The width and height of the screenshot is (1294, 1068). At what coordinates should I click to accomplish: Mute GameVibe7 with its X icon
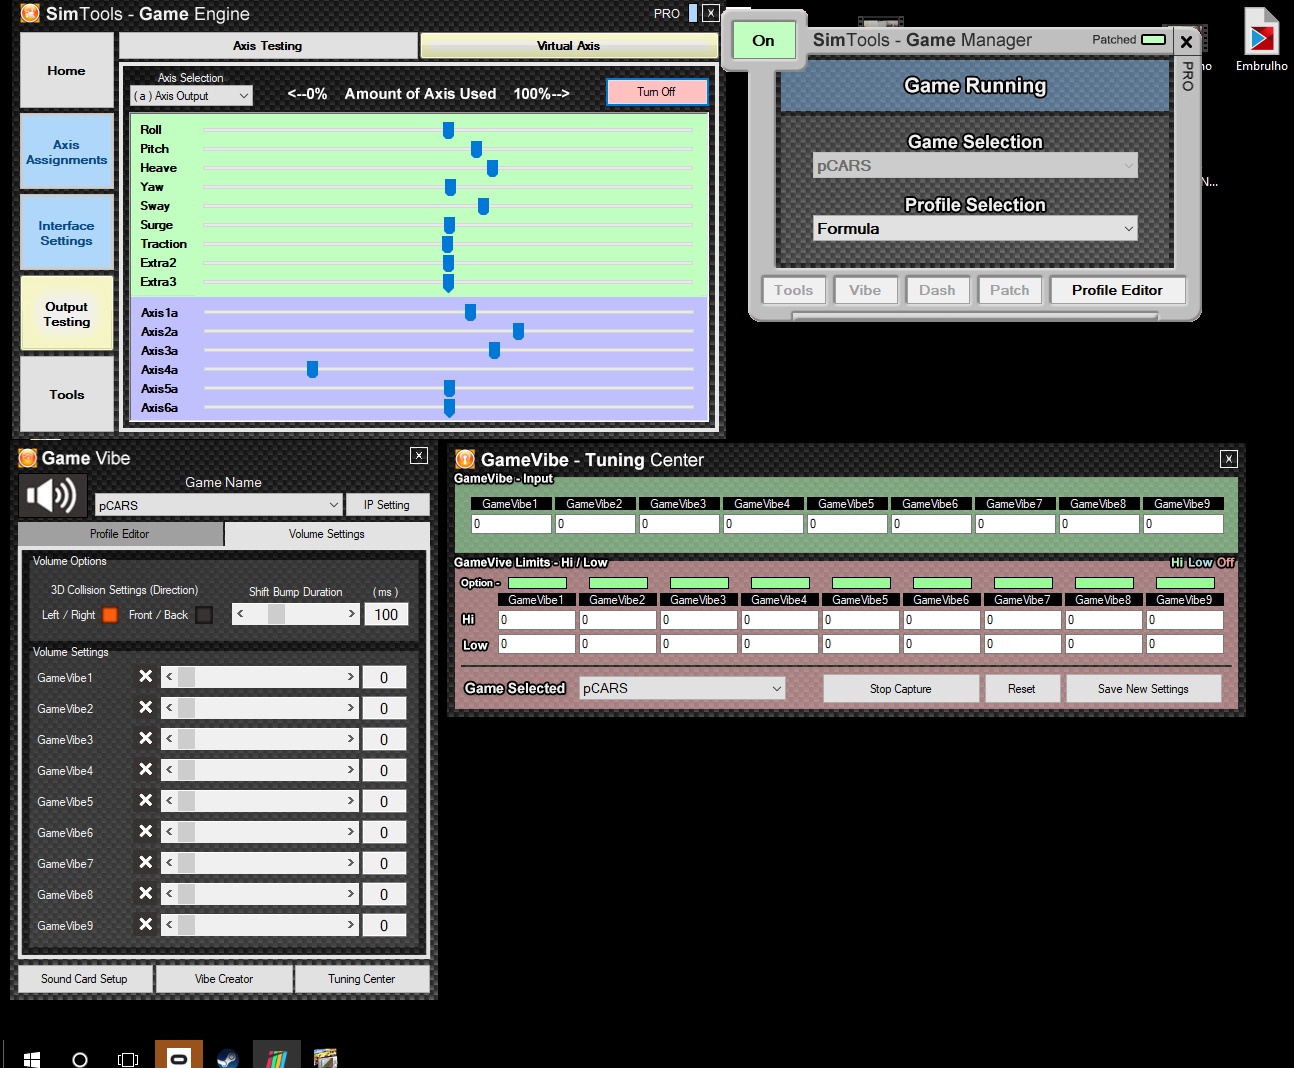coord(146,863)
